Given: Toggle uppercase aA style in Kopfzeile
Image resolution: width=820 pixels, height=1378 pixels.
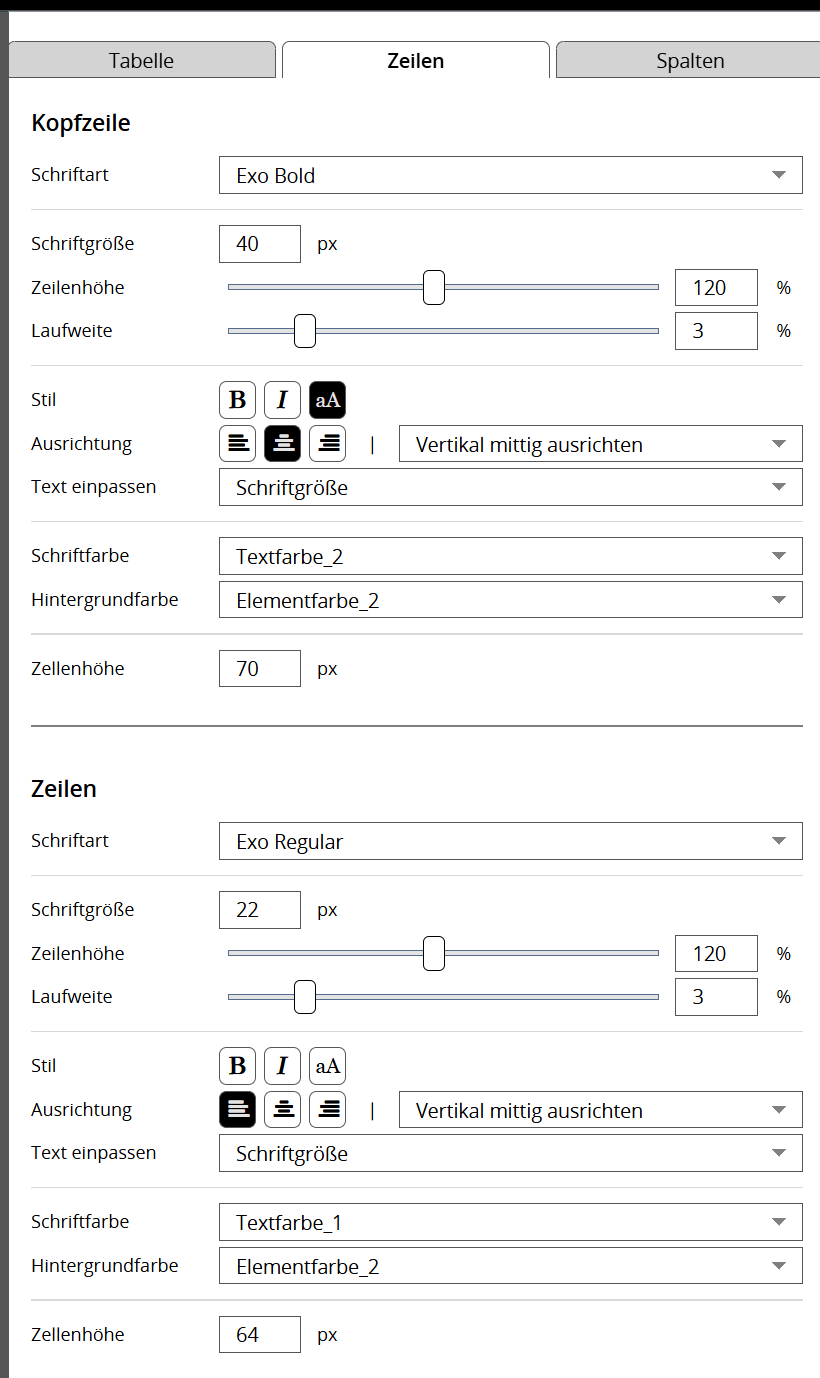Looking at the screenshot, I should [x=327, y=400].
